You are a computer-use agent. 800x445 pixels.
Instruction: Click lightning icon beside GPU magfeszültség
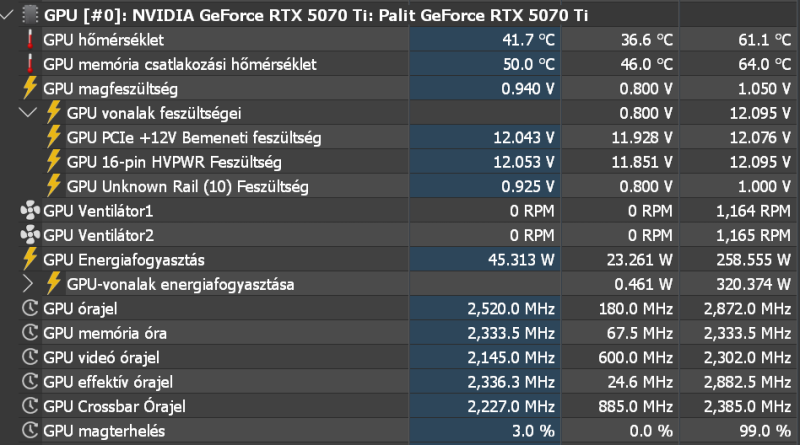point(30,88)
